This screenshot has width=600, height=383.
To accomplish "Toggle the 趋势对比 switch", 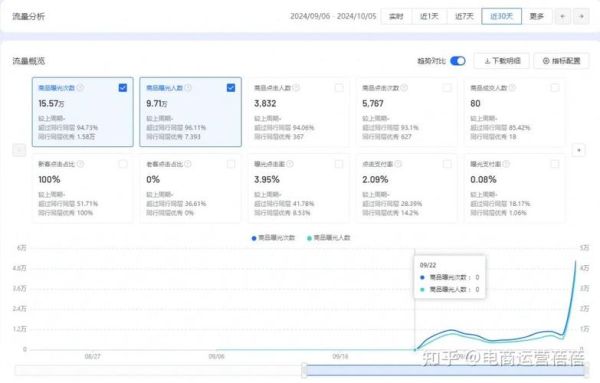I will (458, 61).
